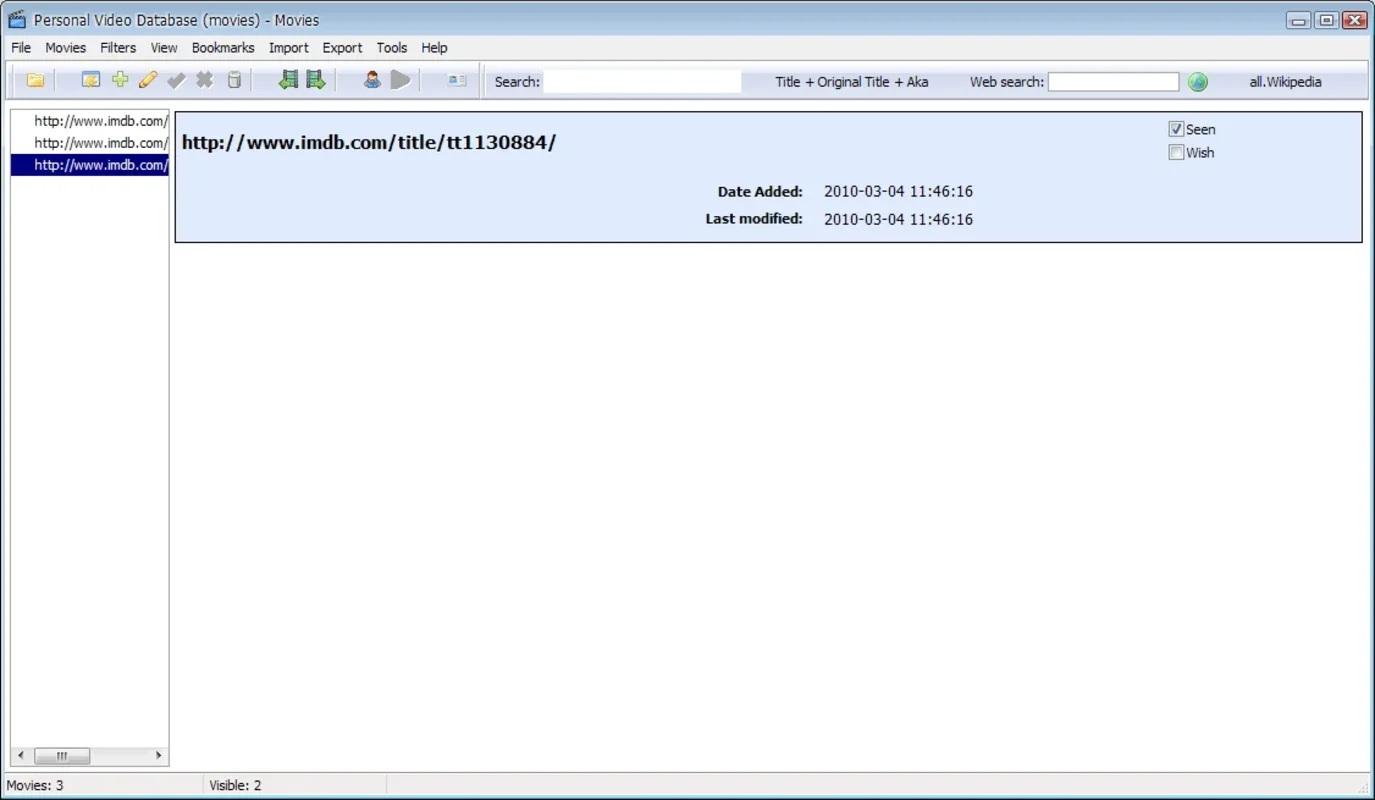Click the app clapperboard icon in title bar
The width and height of the screenshot is (1375, 800).
17,19
